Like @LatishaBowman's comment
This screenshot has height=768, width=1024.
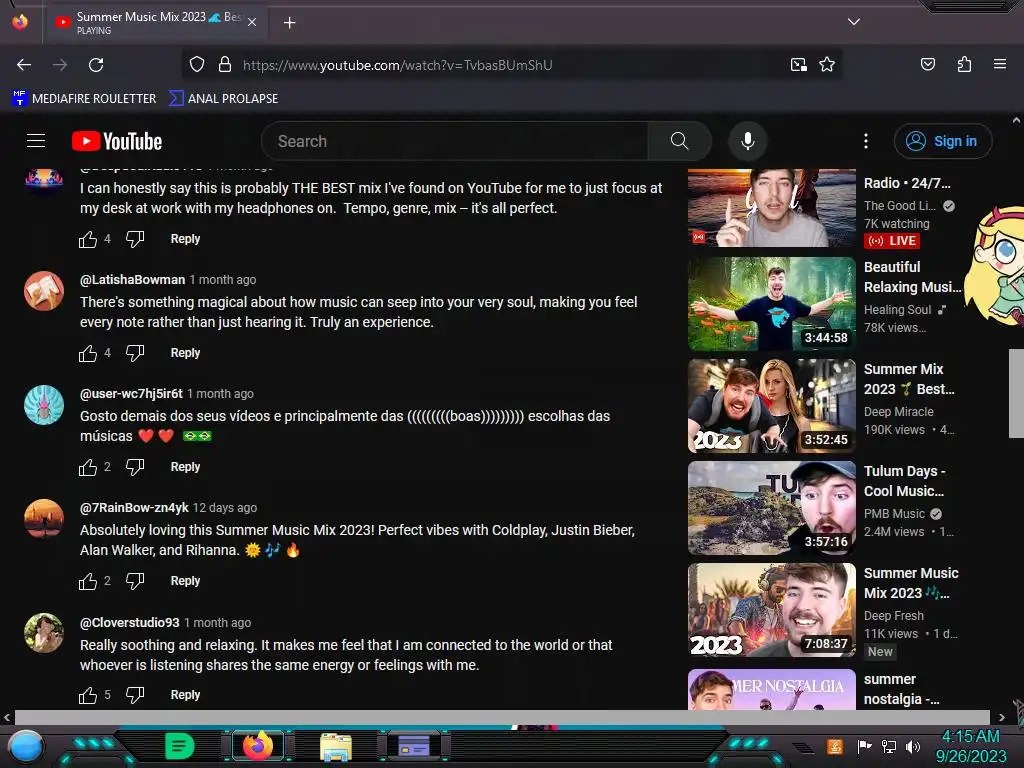point(88,353)
